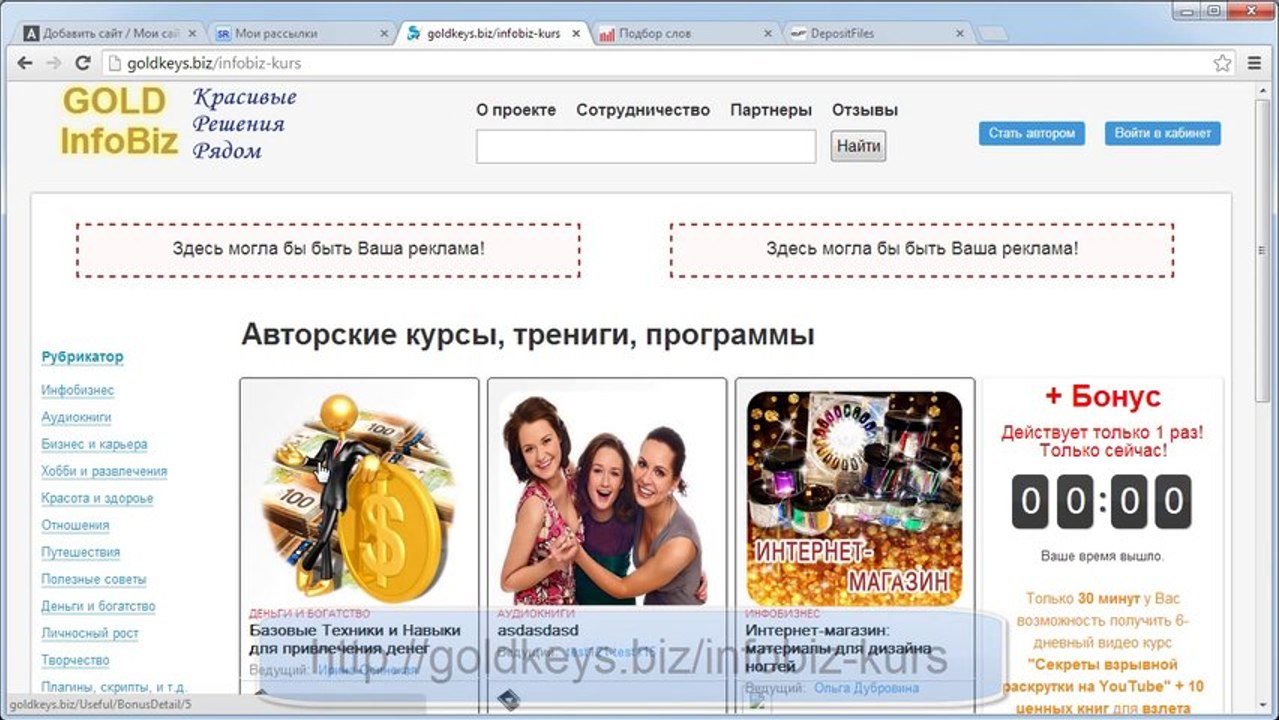Screen dimensions: 1279x720
Task: Open 'Деньги и богатство' sidebar category
Action: coord(98,606)
